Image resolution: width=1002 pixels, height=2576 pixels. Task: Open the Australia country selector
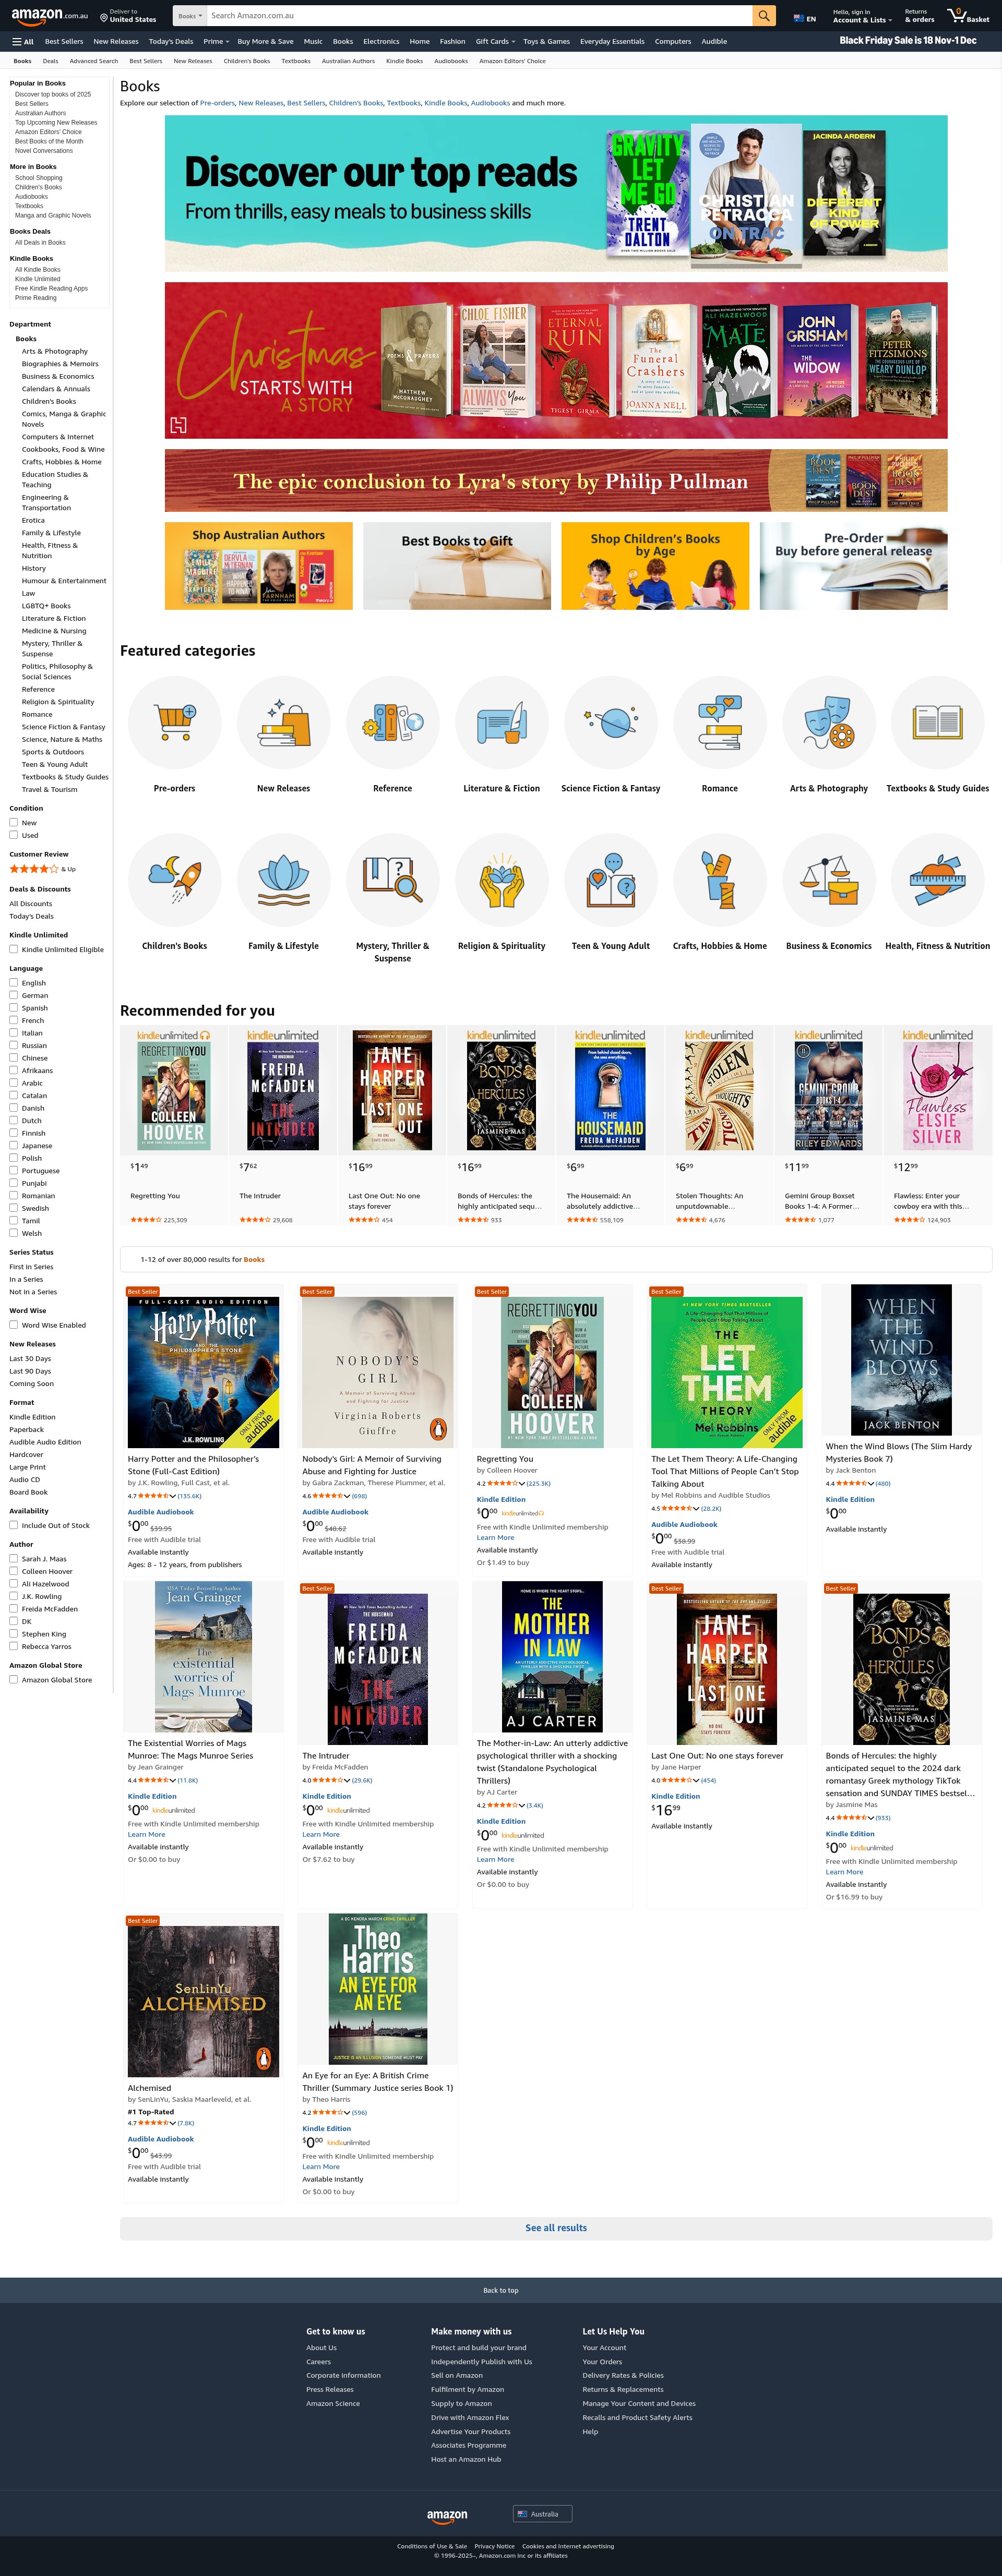[x=542, y=2514]
